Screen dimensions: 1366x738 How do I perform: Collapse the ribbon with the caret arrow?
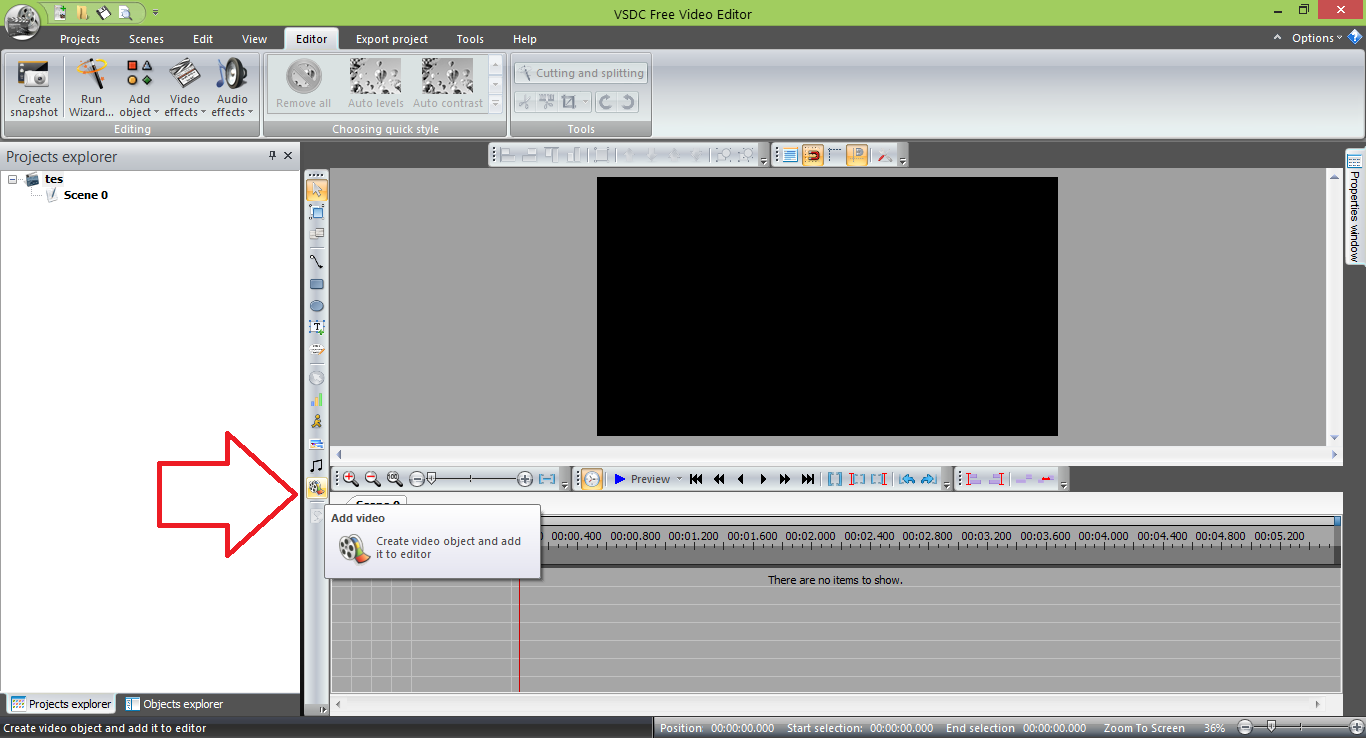(1278, 38)
